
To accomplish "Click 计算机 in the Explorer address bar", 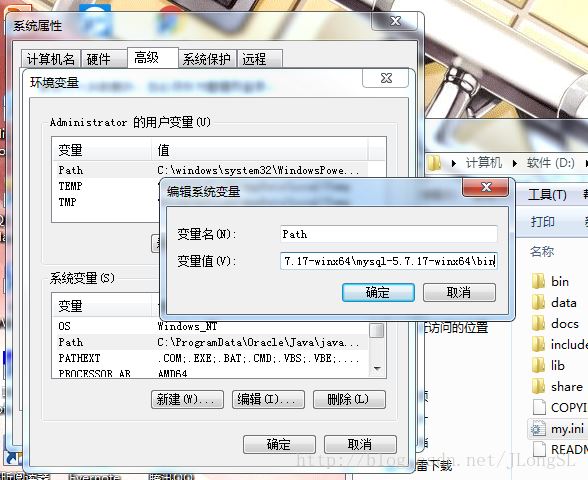I will coord(483,163).
